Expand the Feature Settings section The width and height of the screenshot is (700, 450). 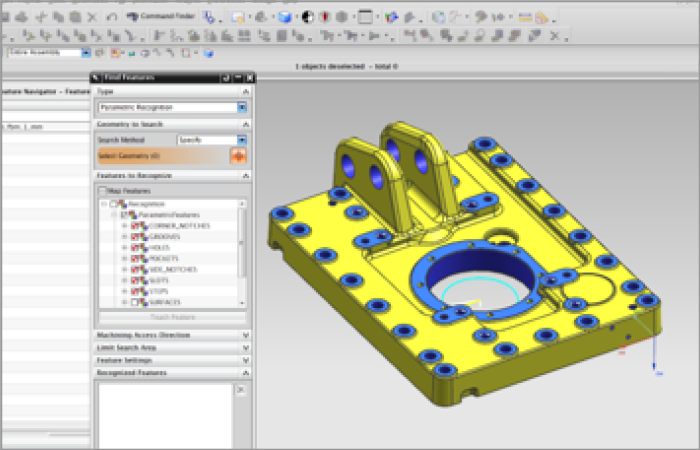click(246, 360)
